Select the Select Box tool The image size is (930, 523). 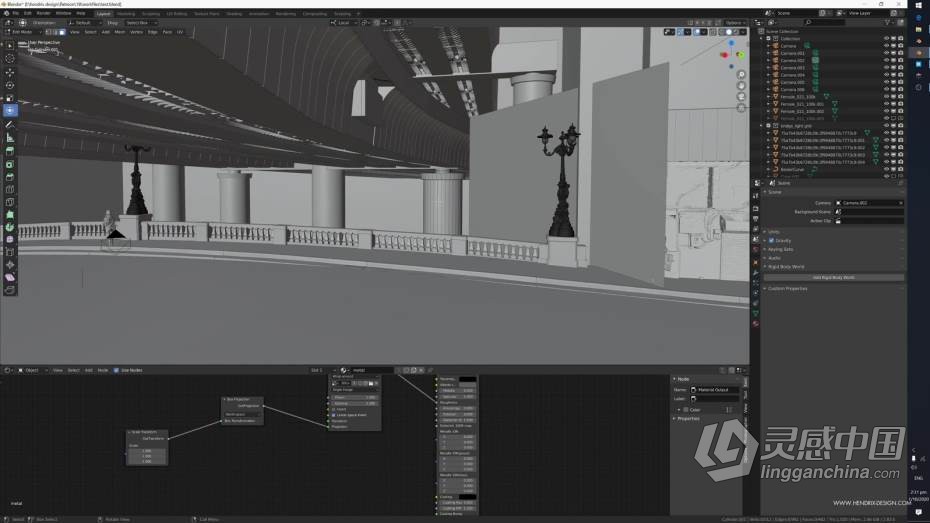point(10,46)
